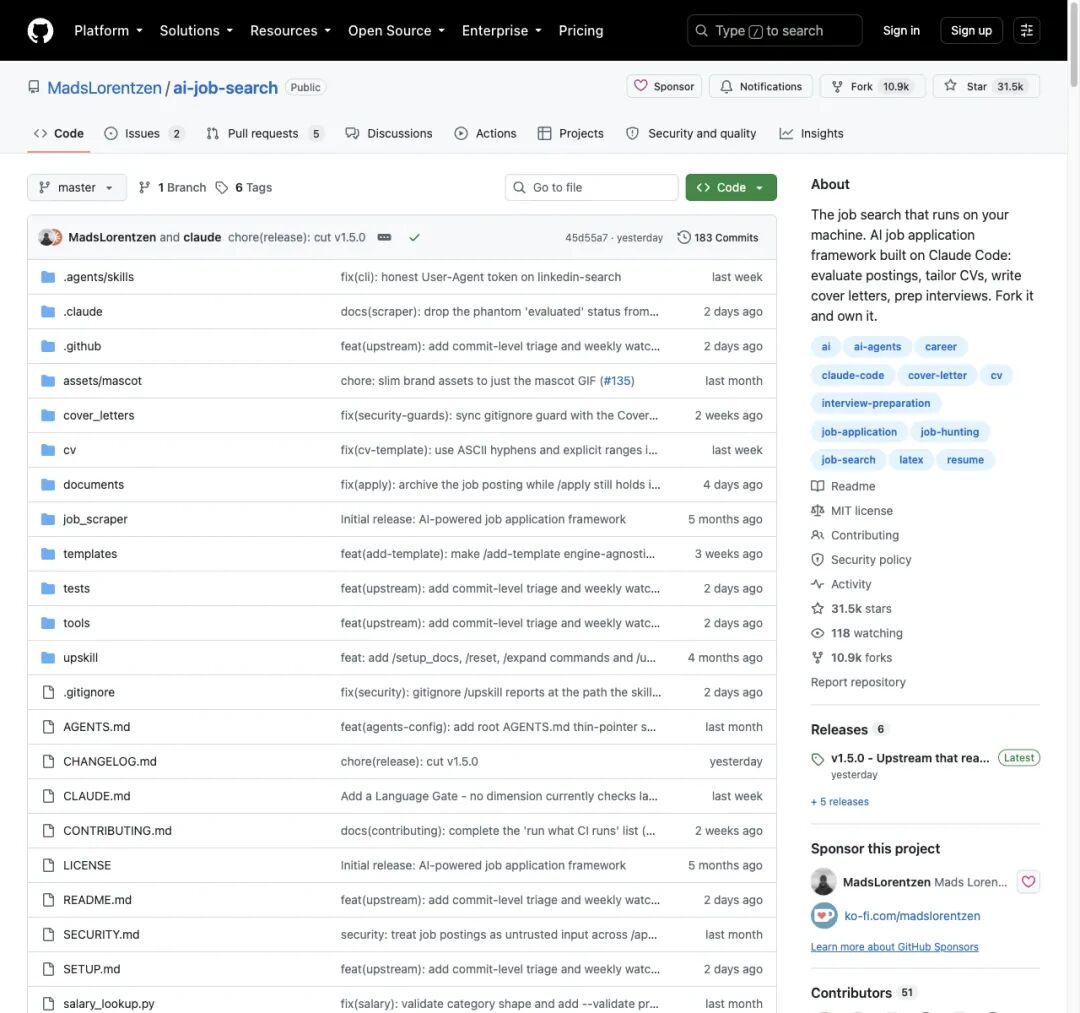Select the claude-code topic tag

tap(852, 375)
